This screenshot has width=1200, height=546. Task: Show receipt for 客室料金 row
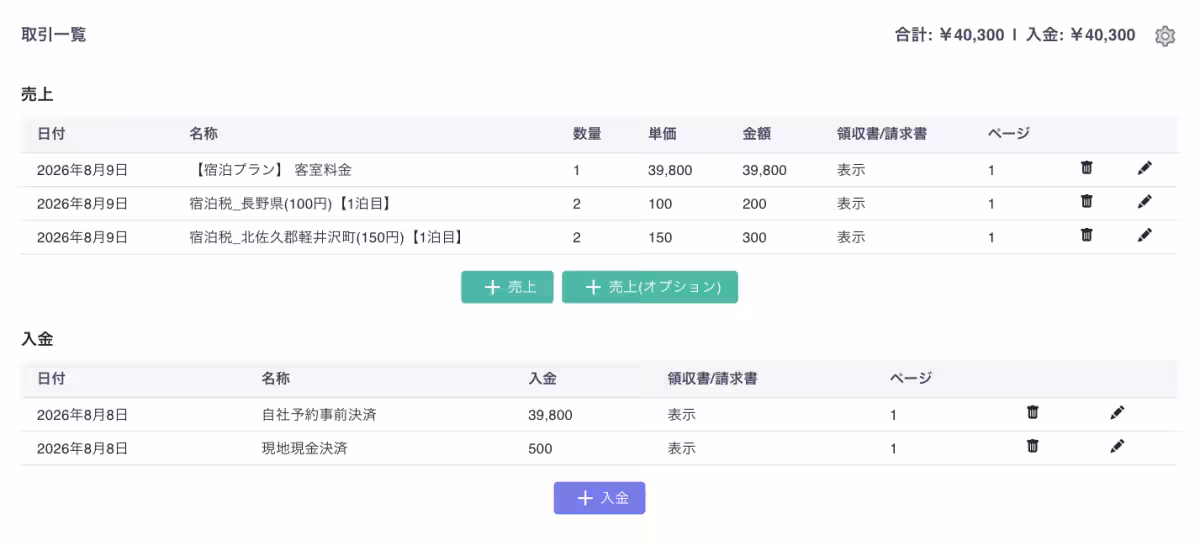pos(851,170)
